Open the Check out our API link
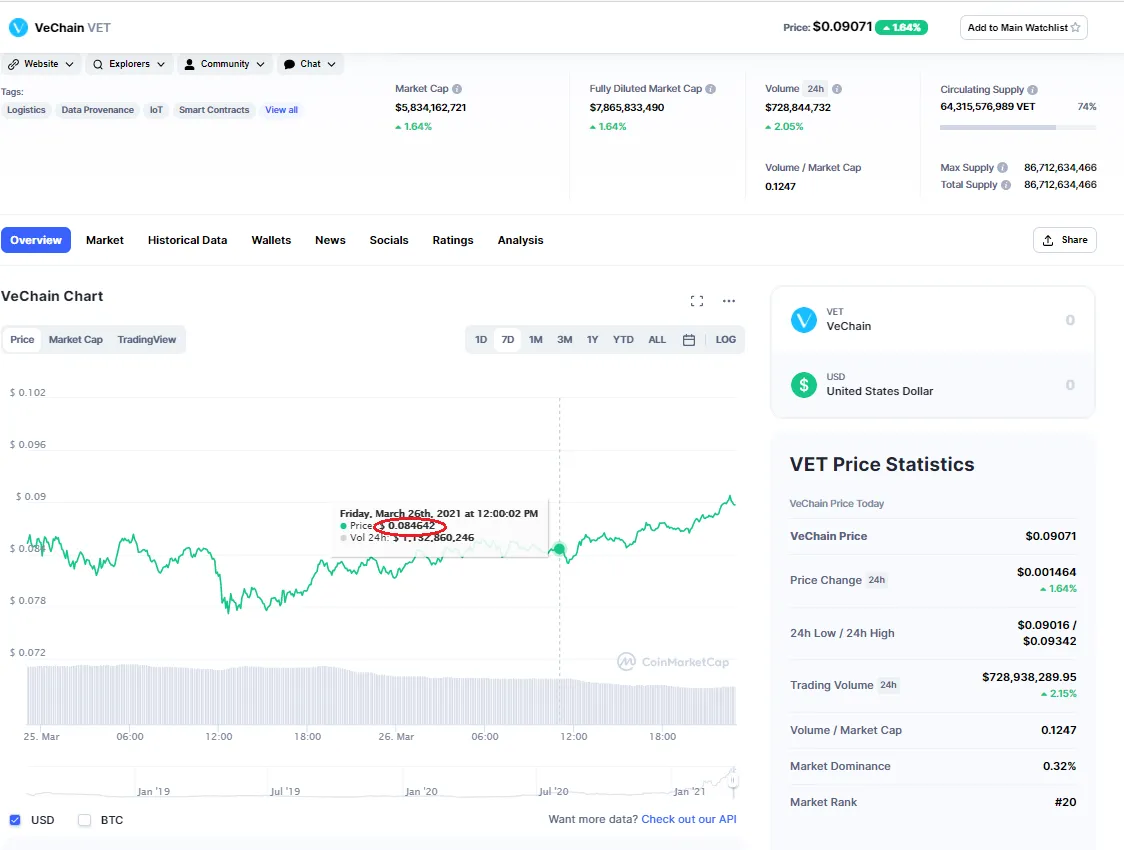1124x850 pixels. (688, 819)
